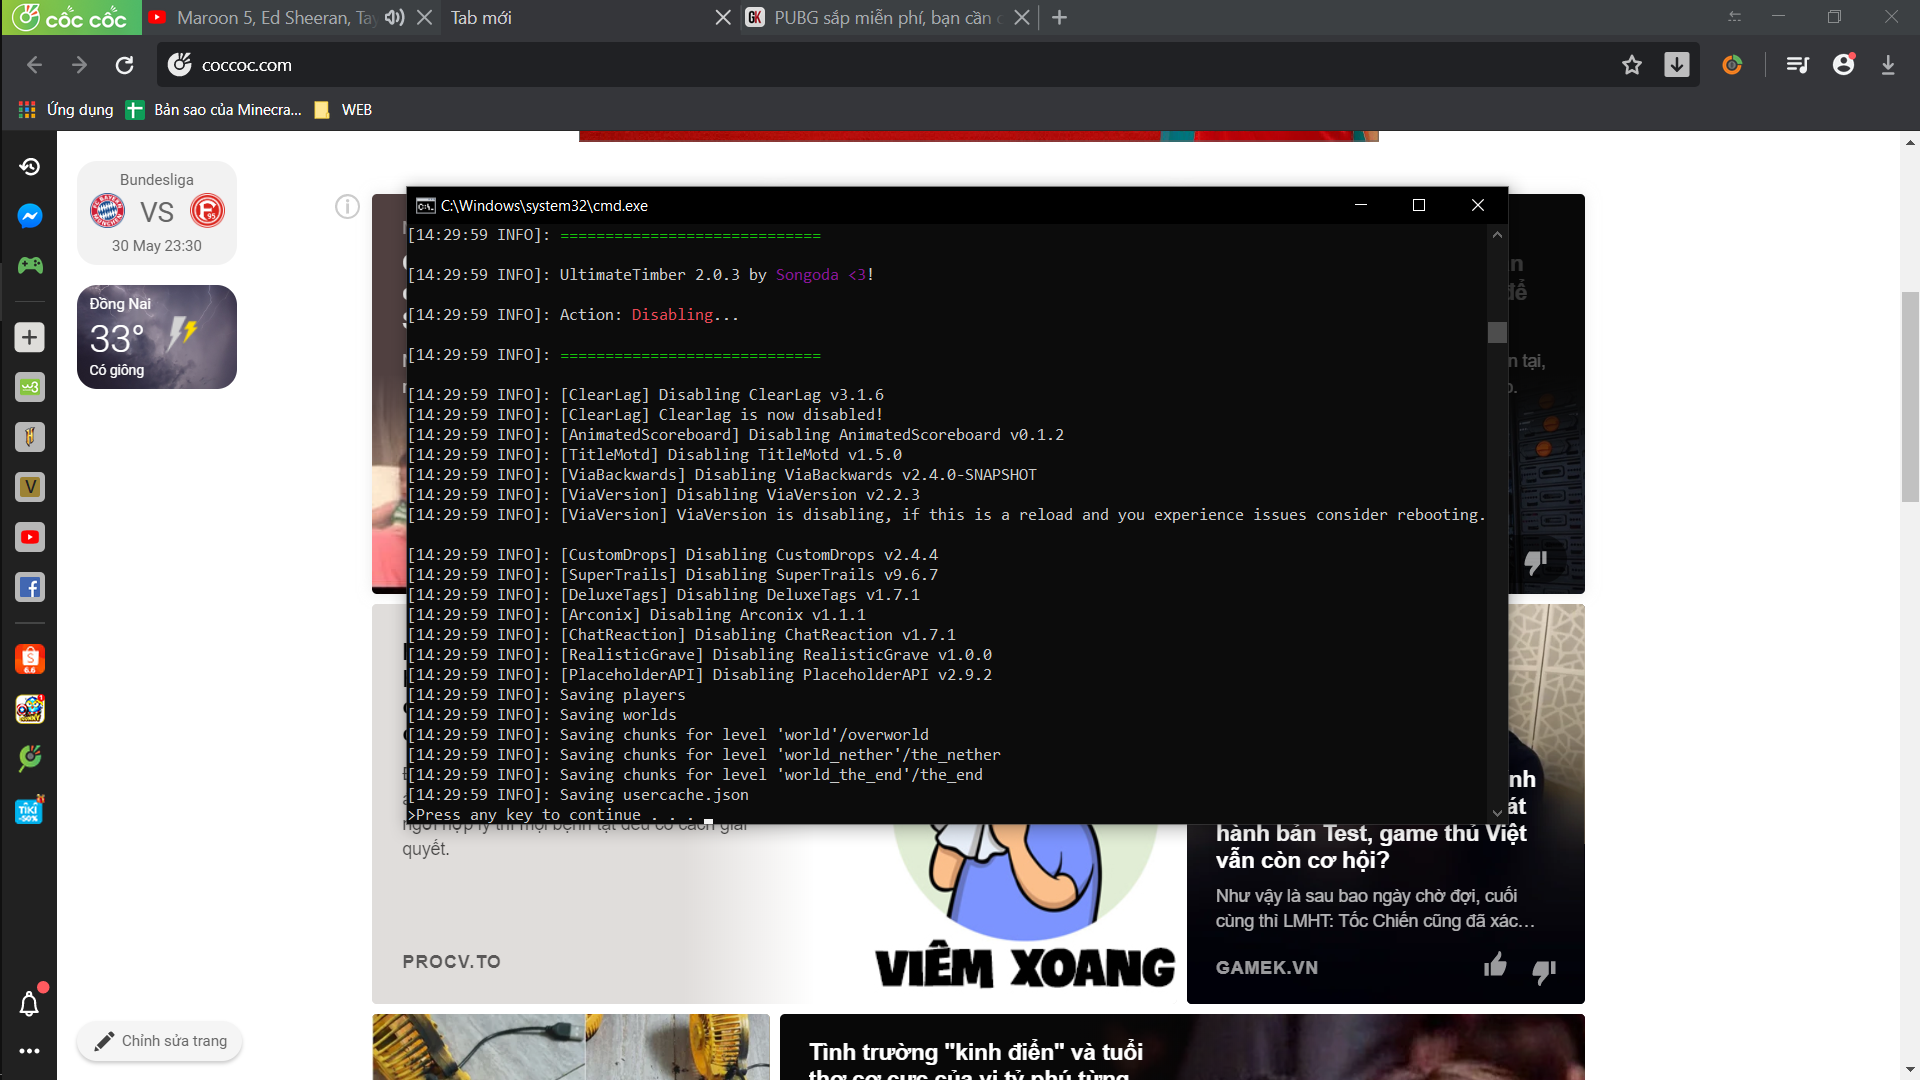Add a new sidebar shortcut with plus
The image size is (1920, 1080).
coord(30,337)
